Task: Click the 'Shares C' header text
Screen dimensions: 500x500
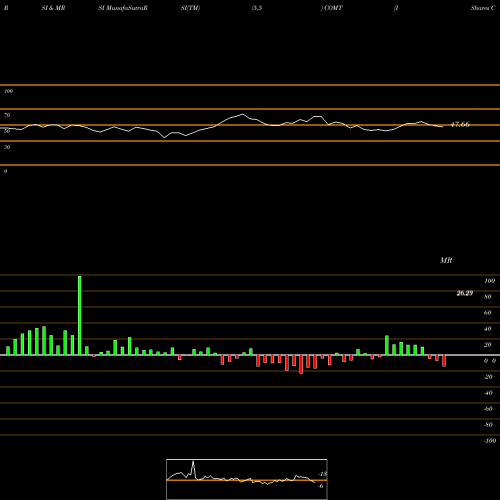Action: [483, 8]
